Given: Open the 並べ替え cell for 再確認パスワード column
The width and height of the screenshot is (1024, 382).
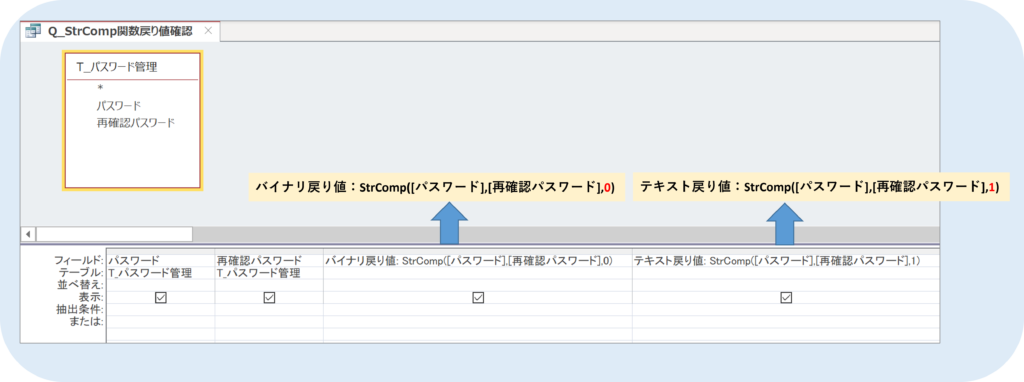Looking at the screenshot, I should click(x=269, y=285).
